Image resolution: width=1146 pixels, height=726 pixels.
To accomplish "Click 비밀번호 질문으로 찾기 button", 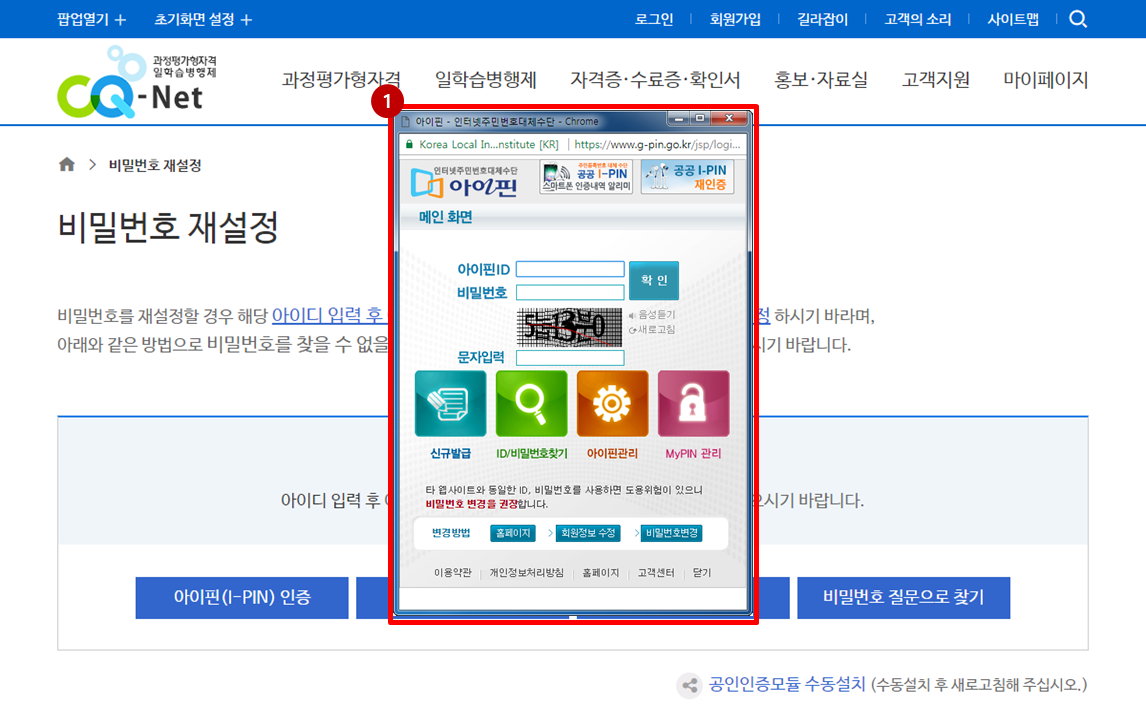I will tap(903, 597).
